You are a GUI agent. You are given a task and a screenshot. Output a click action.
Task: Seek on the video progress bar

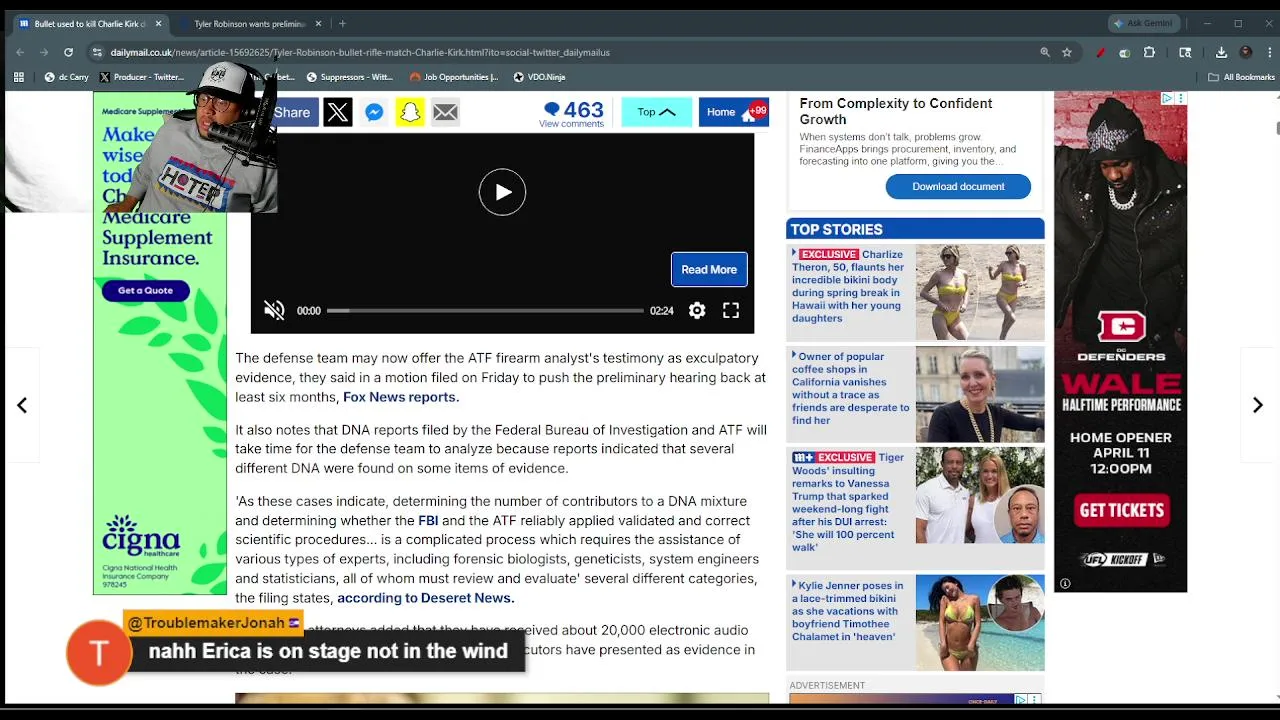point(485,311)
